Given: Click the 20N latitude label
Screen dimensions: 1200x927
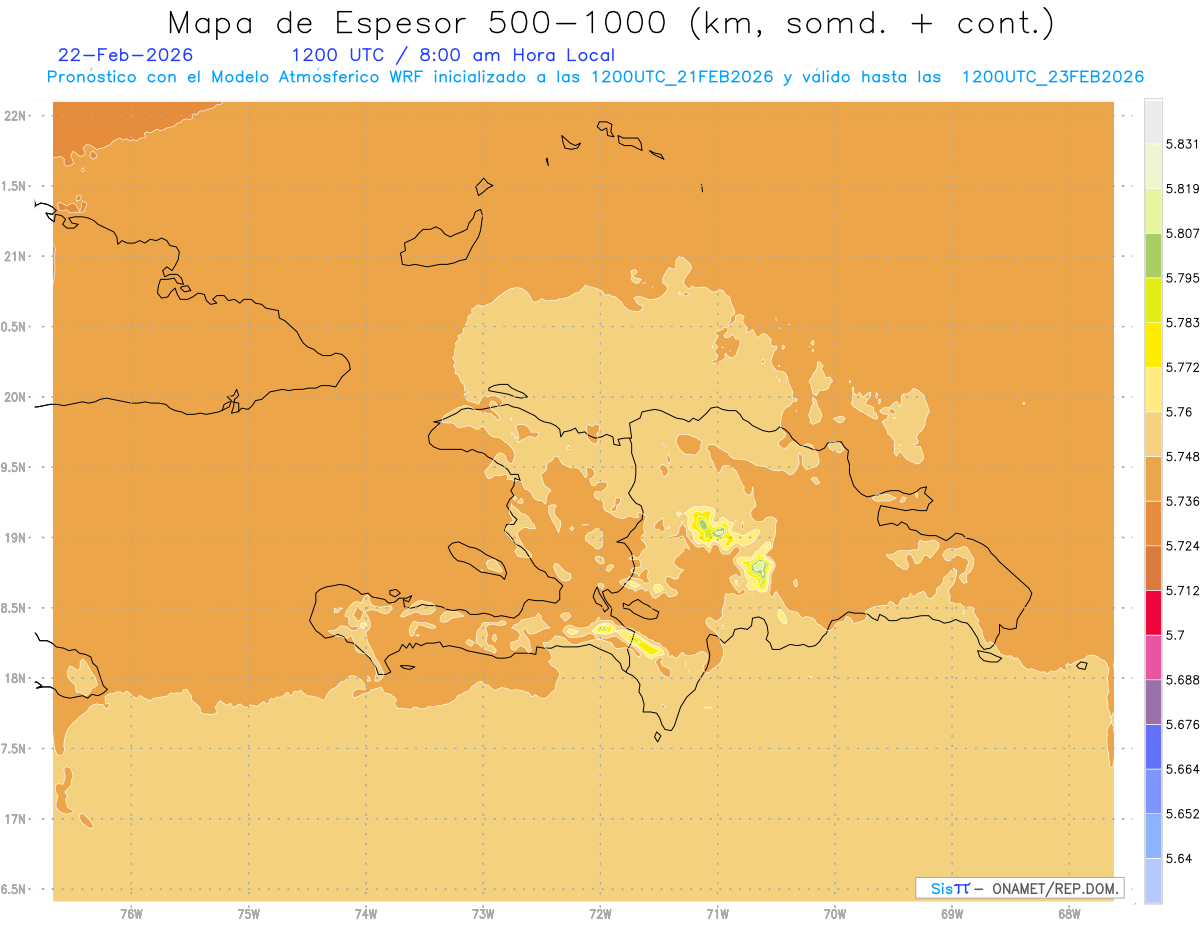Looking at the screenshot, I should tap(16, 397).
